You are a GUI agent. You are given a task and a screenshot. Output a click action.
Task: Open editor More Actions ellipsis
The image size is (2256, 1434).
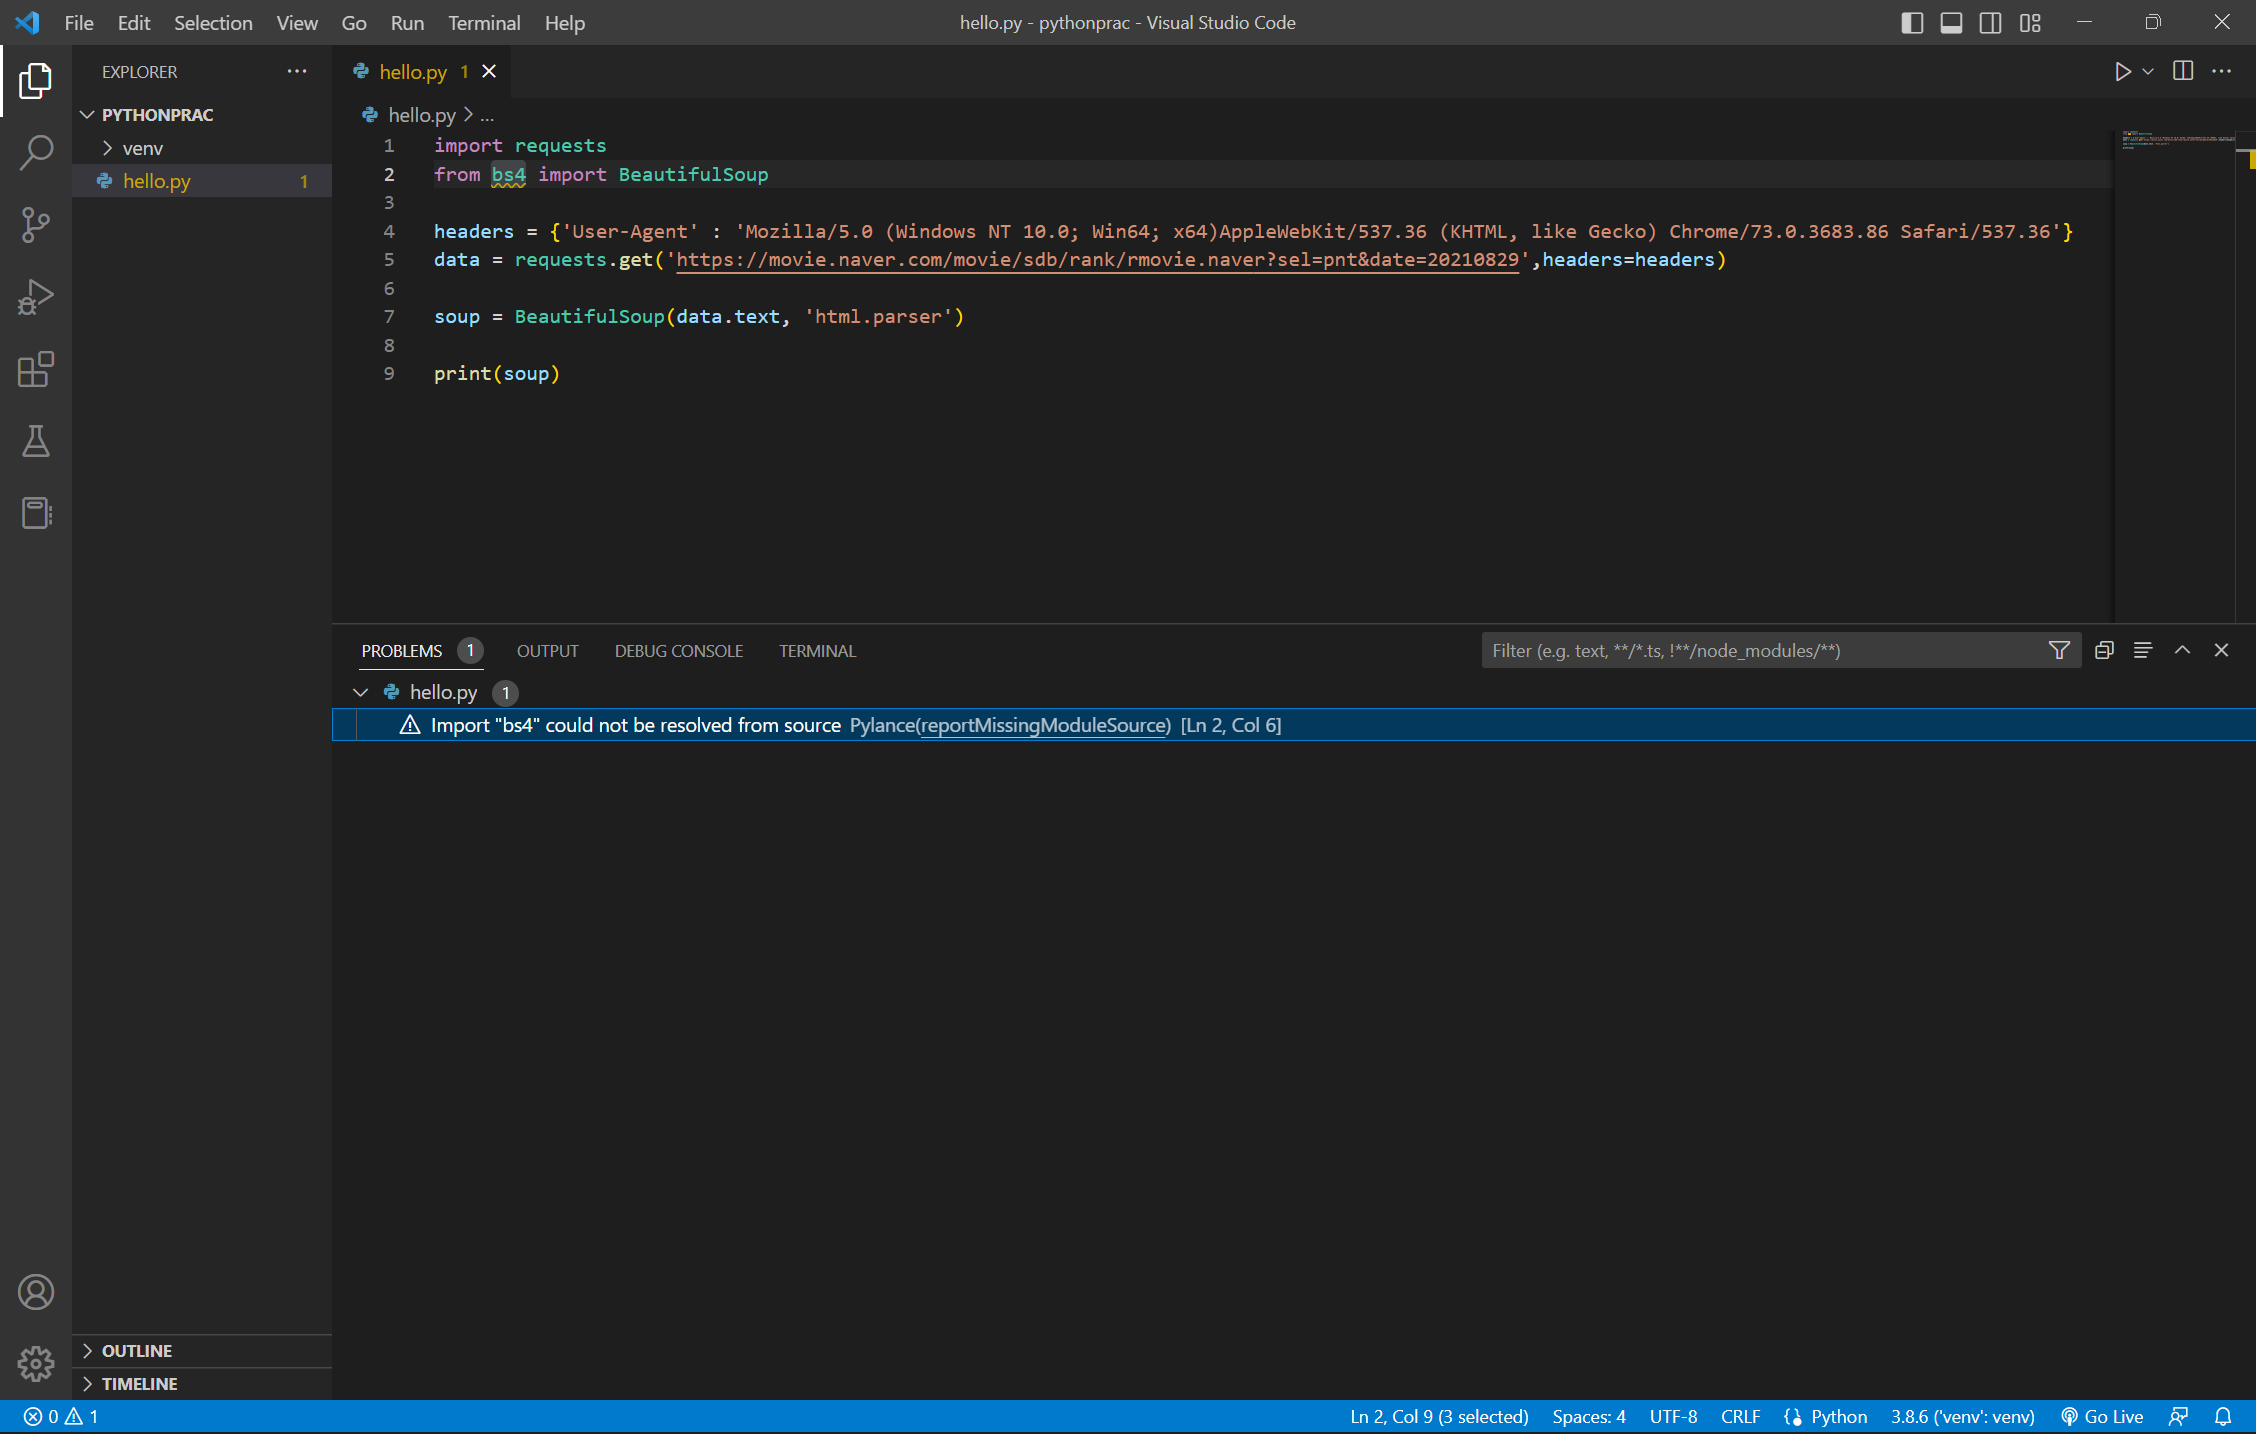2222,71
